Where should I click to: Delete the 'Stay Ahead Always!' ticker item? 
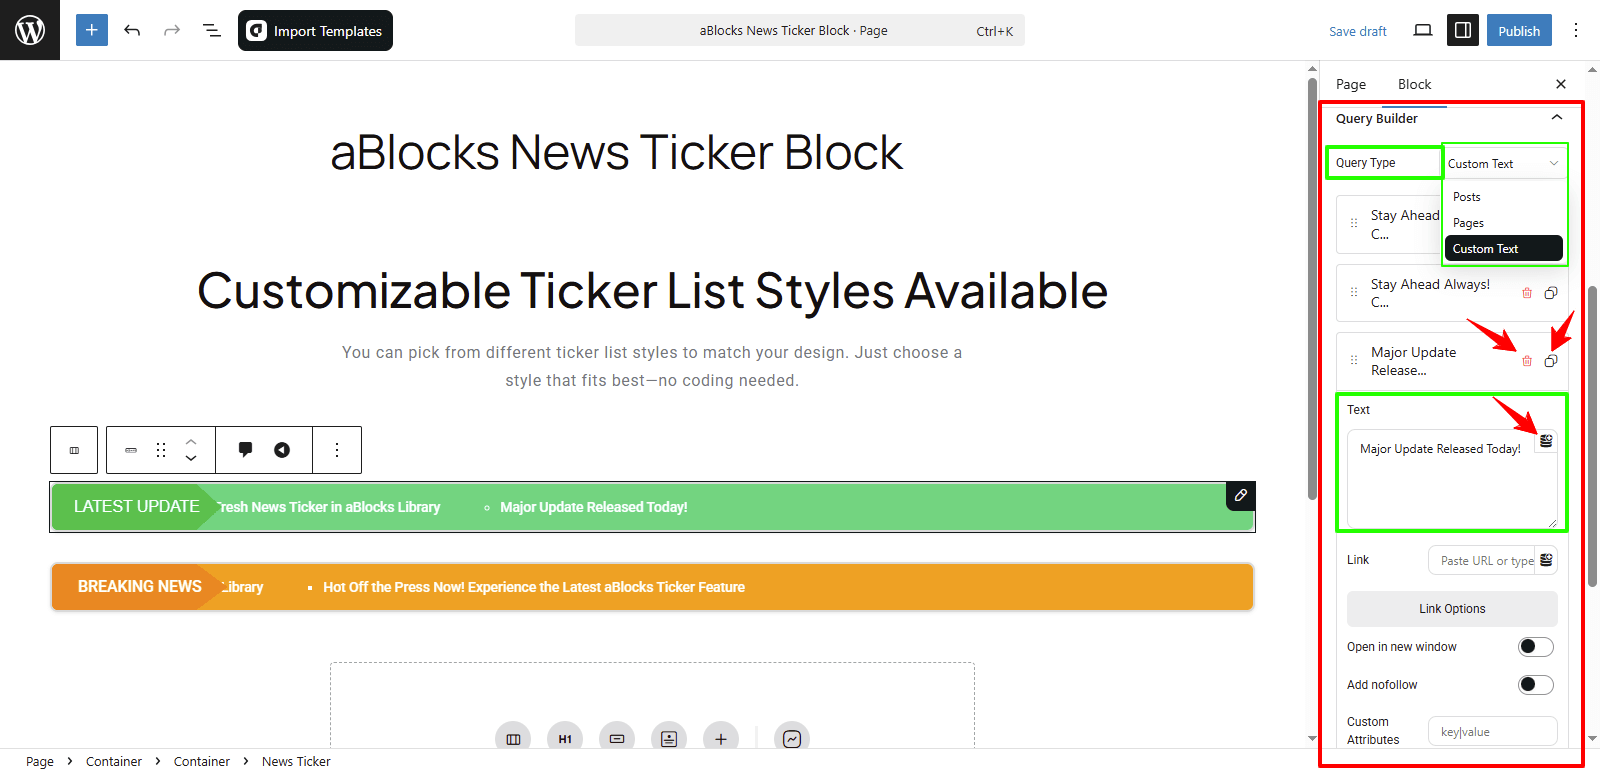click(x=1527, y=293)
